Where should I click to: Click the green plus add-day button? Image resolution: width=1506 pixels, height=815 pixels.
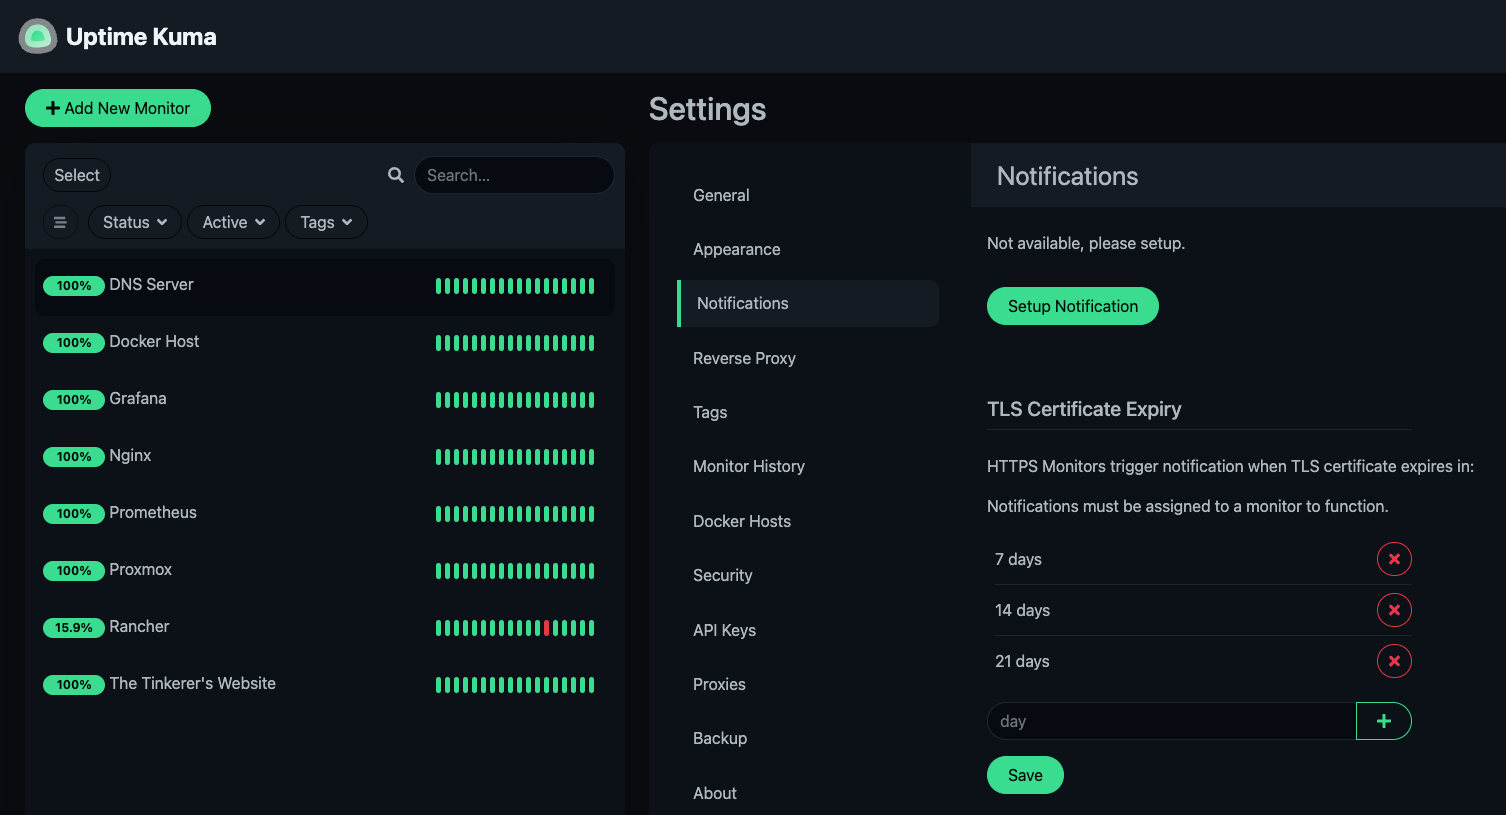1383,721
